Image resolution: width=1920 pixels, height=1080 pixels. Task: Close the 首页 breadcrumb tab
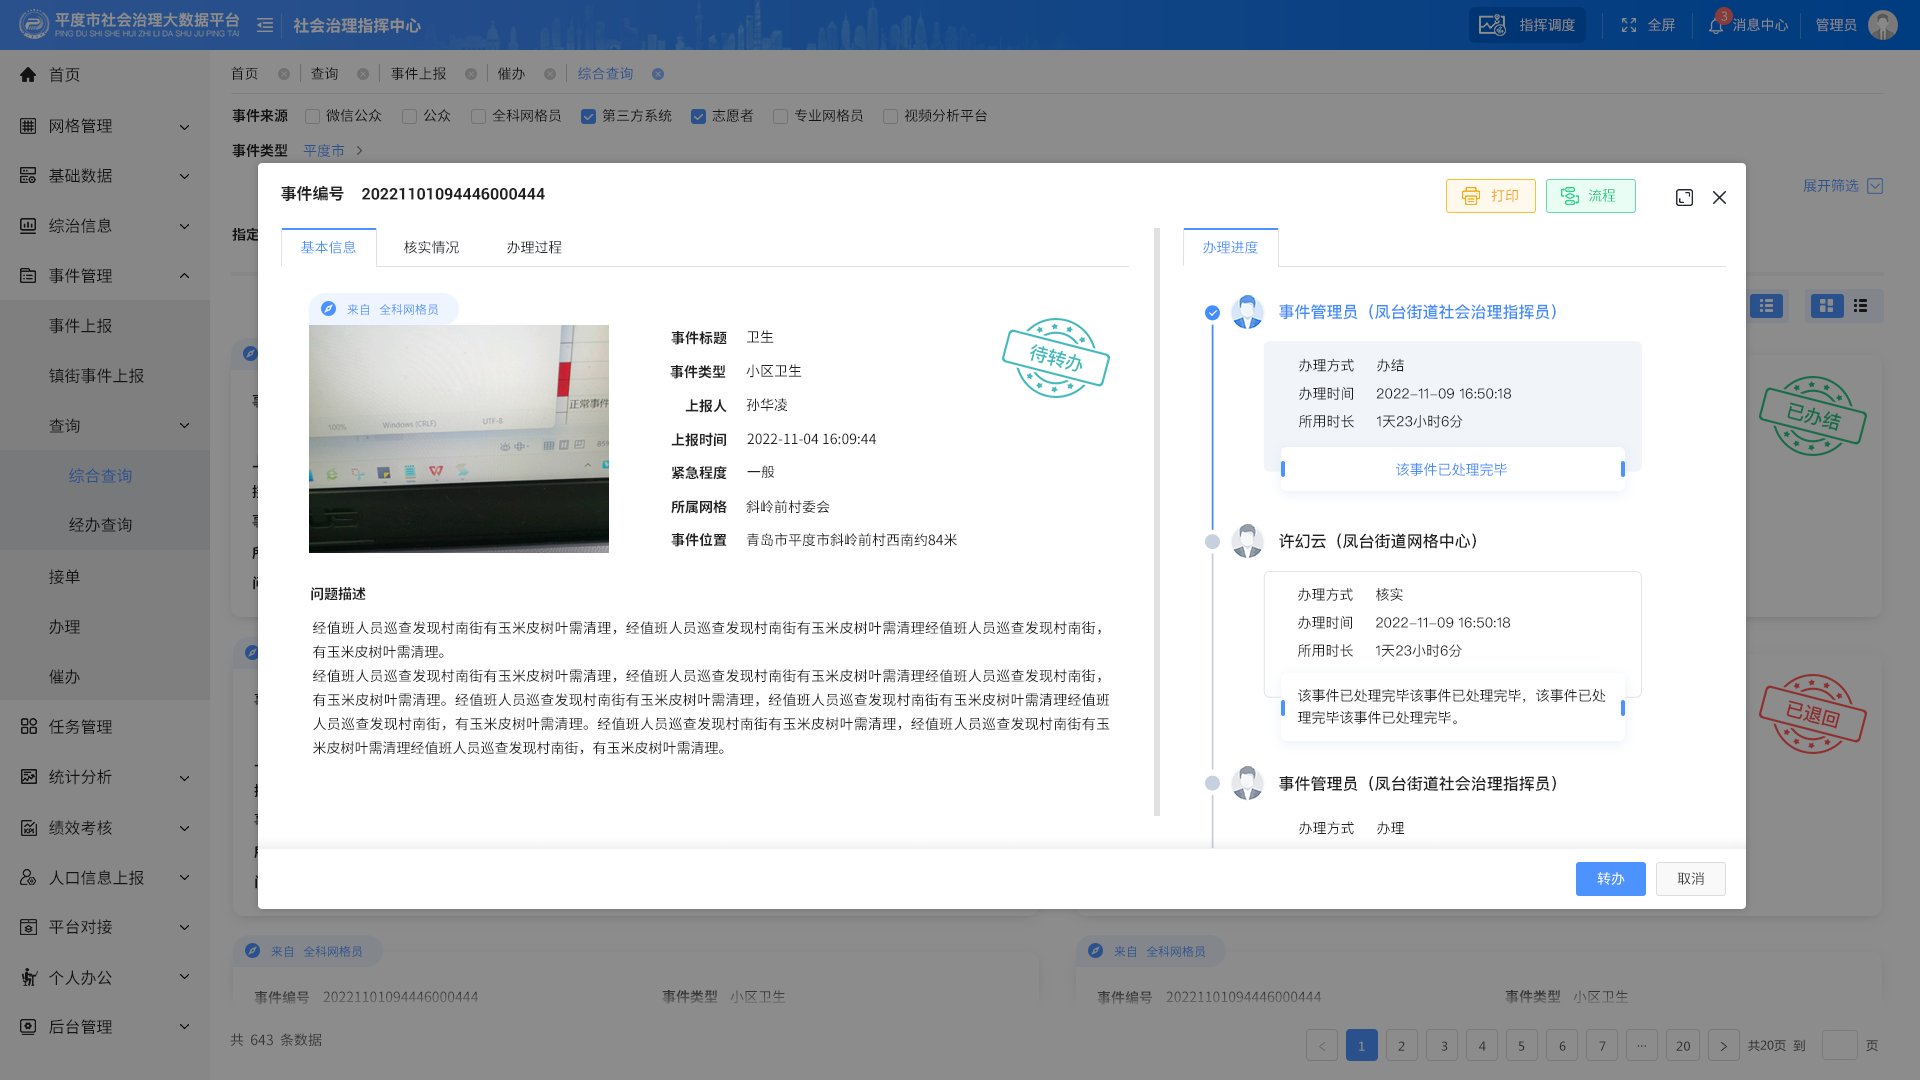coord(284,74)
